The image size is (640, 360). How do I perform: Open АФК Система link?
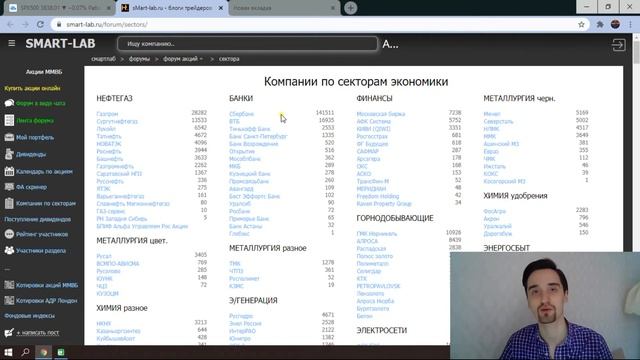pyautogui.click(x=373, y=121)
